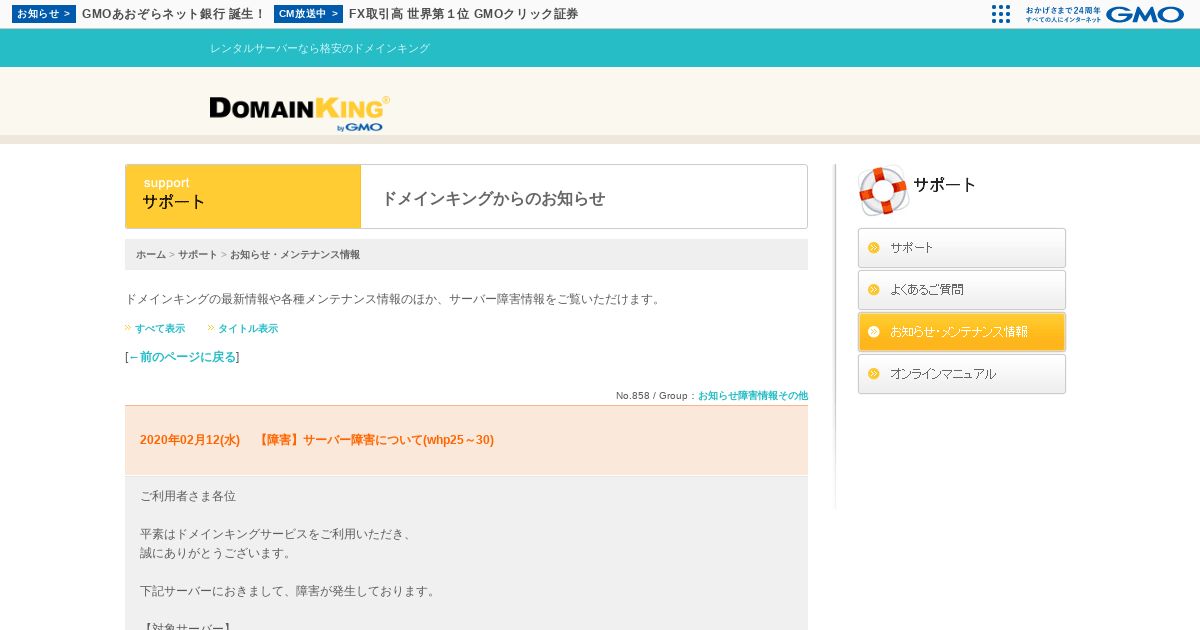1200x630 pixels.
Task: Click the bullet icon beside オンラインマニュアル
Action: click(x=874, y=374)
